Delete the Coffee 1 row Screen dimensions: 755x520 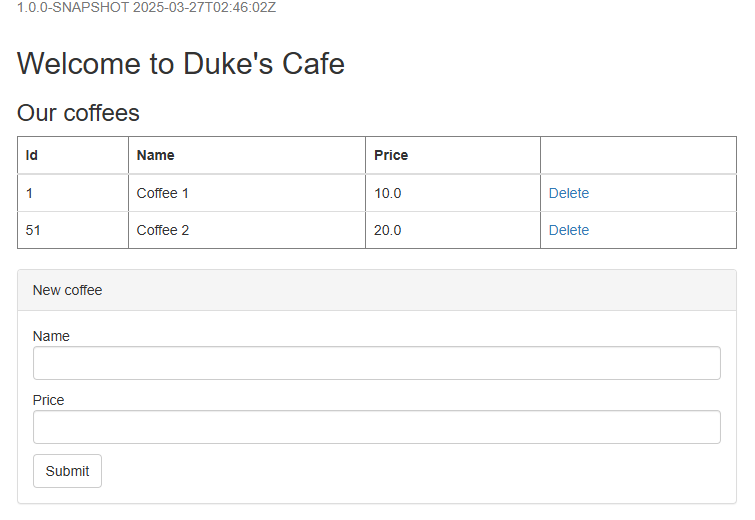(x=568, y=193)
